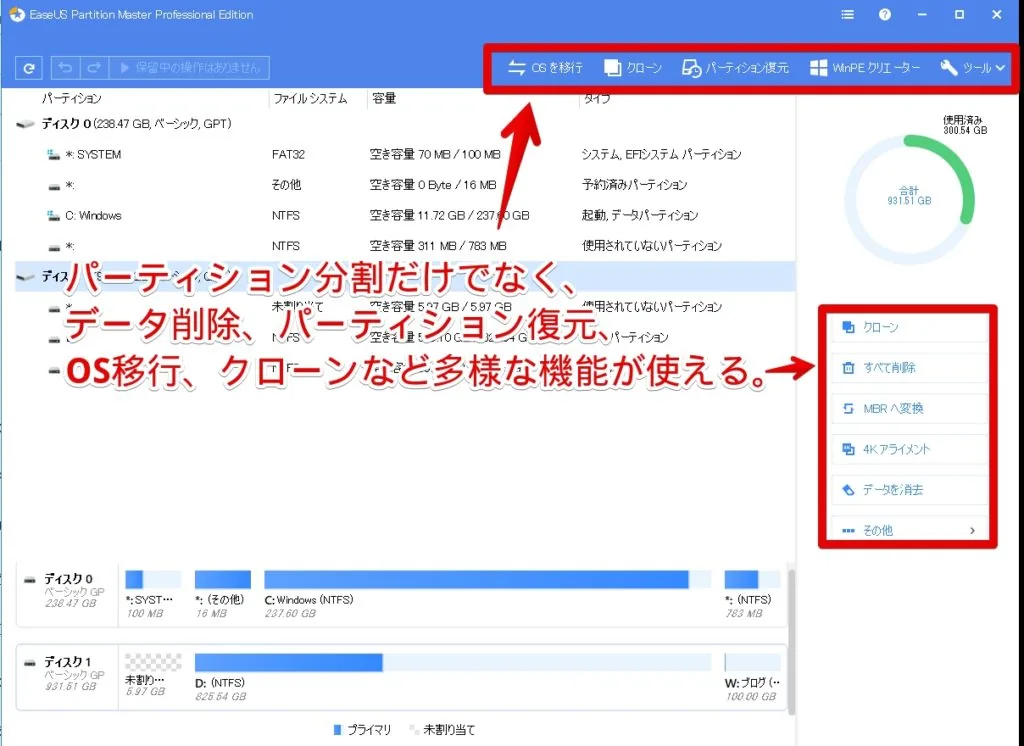Click the clone icon in side panel
The image size is (1024, 746).
(x=848, y=327)
